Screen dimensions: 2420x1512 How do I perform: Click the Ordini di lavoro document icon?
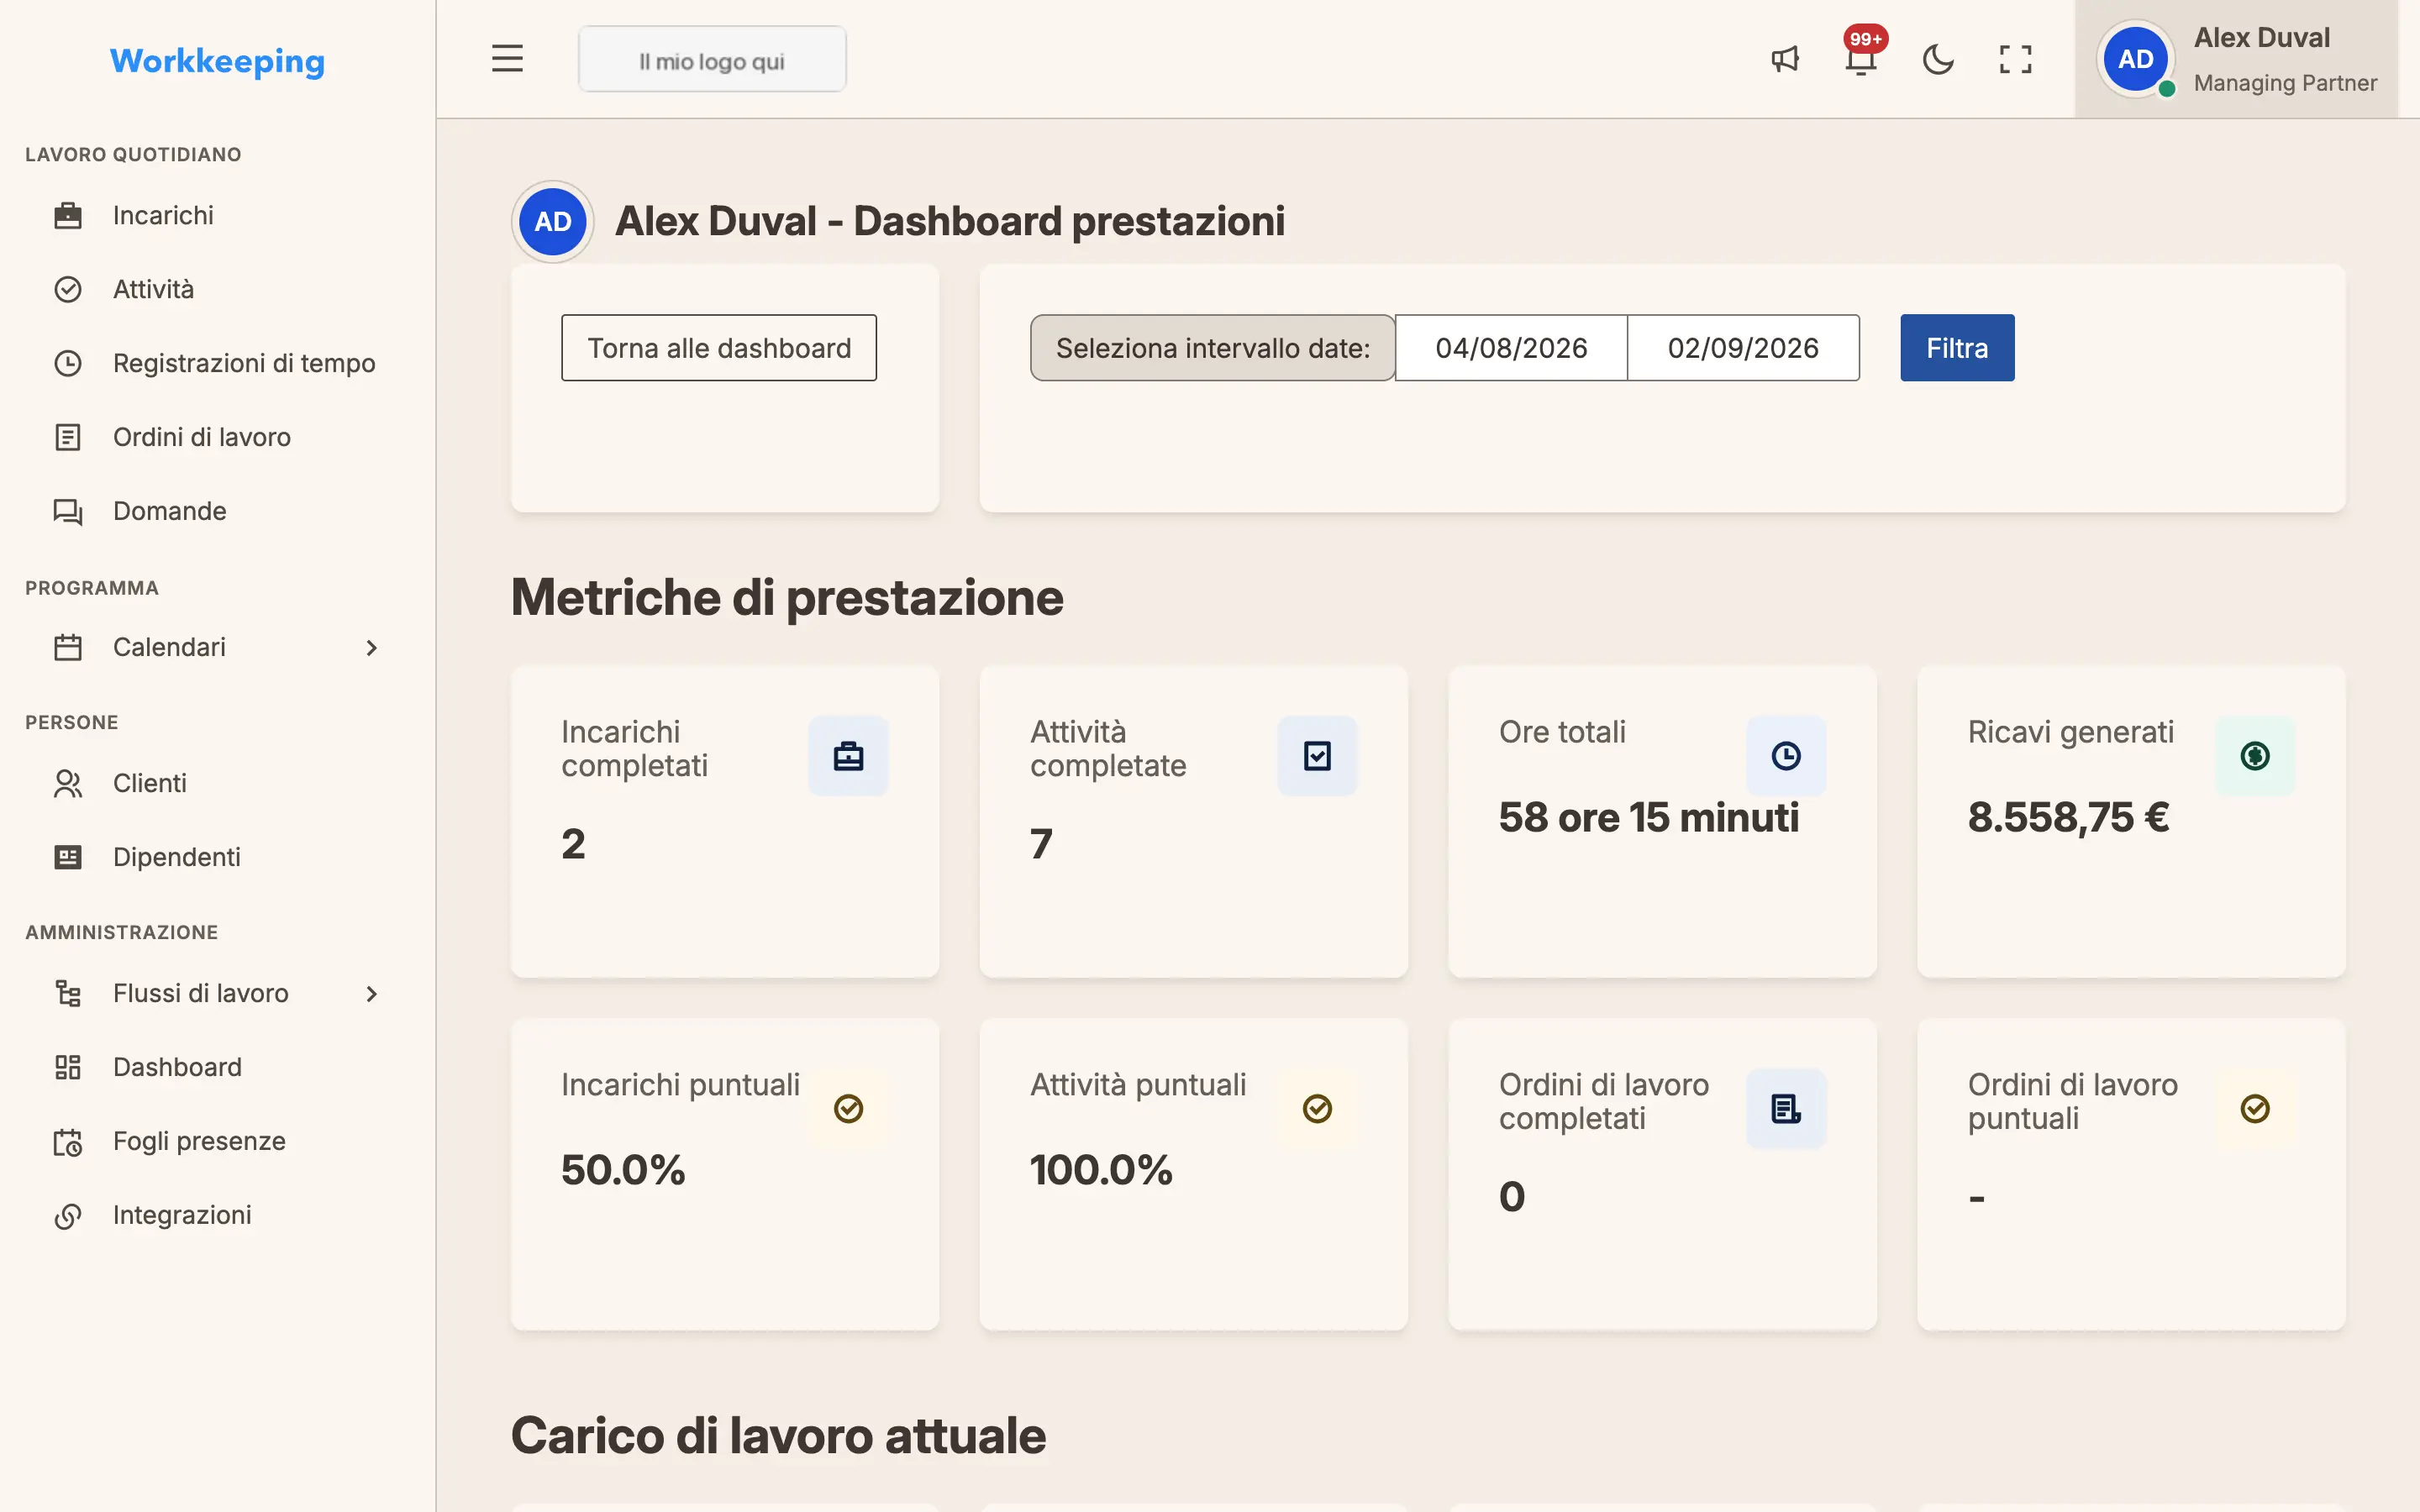pyautogui.click(x=68, y=437)
